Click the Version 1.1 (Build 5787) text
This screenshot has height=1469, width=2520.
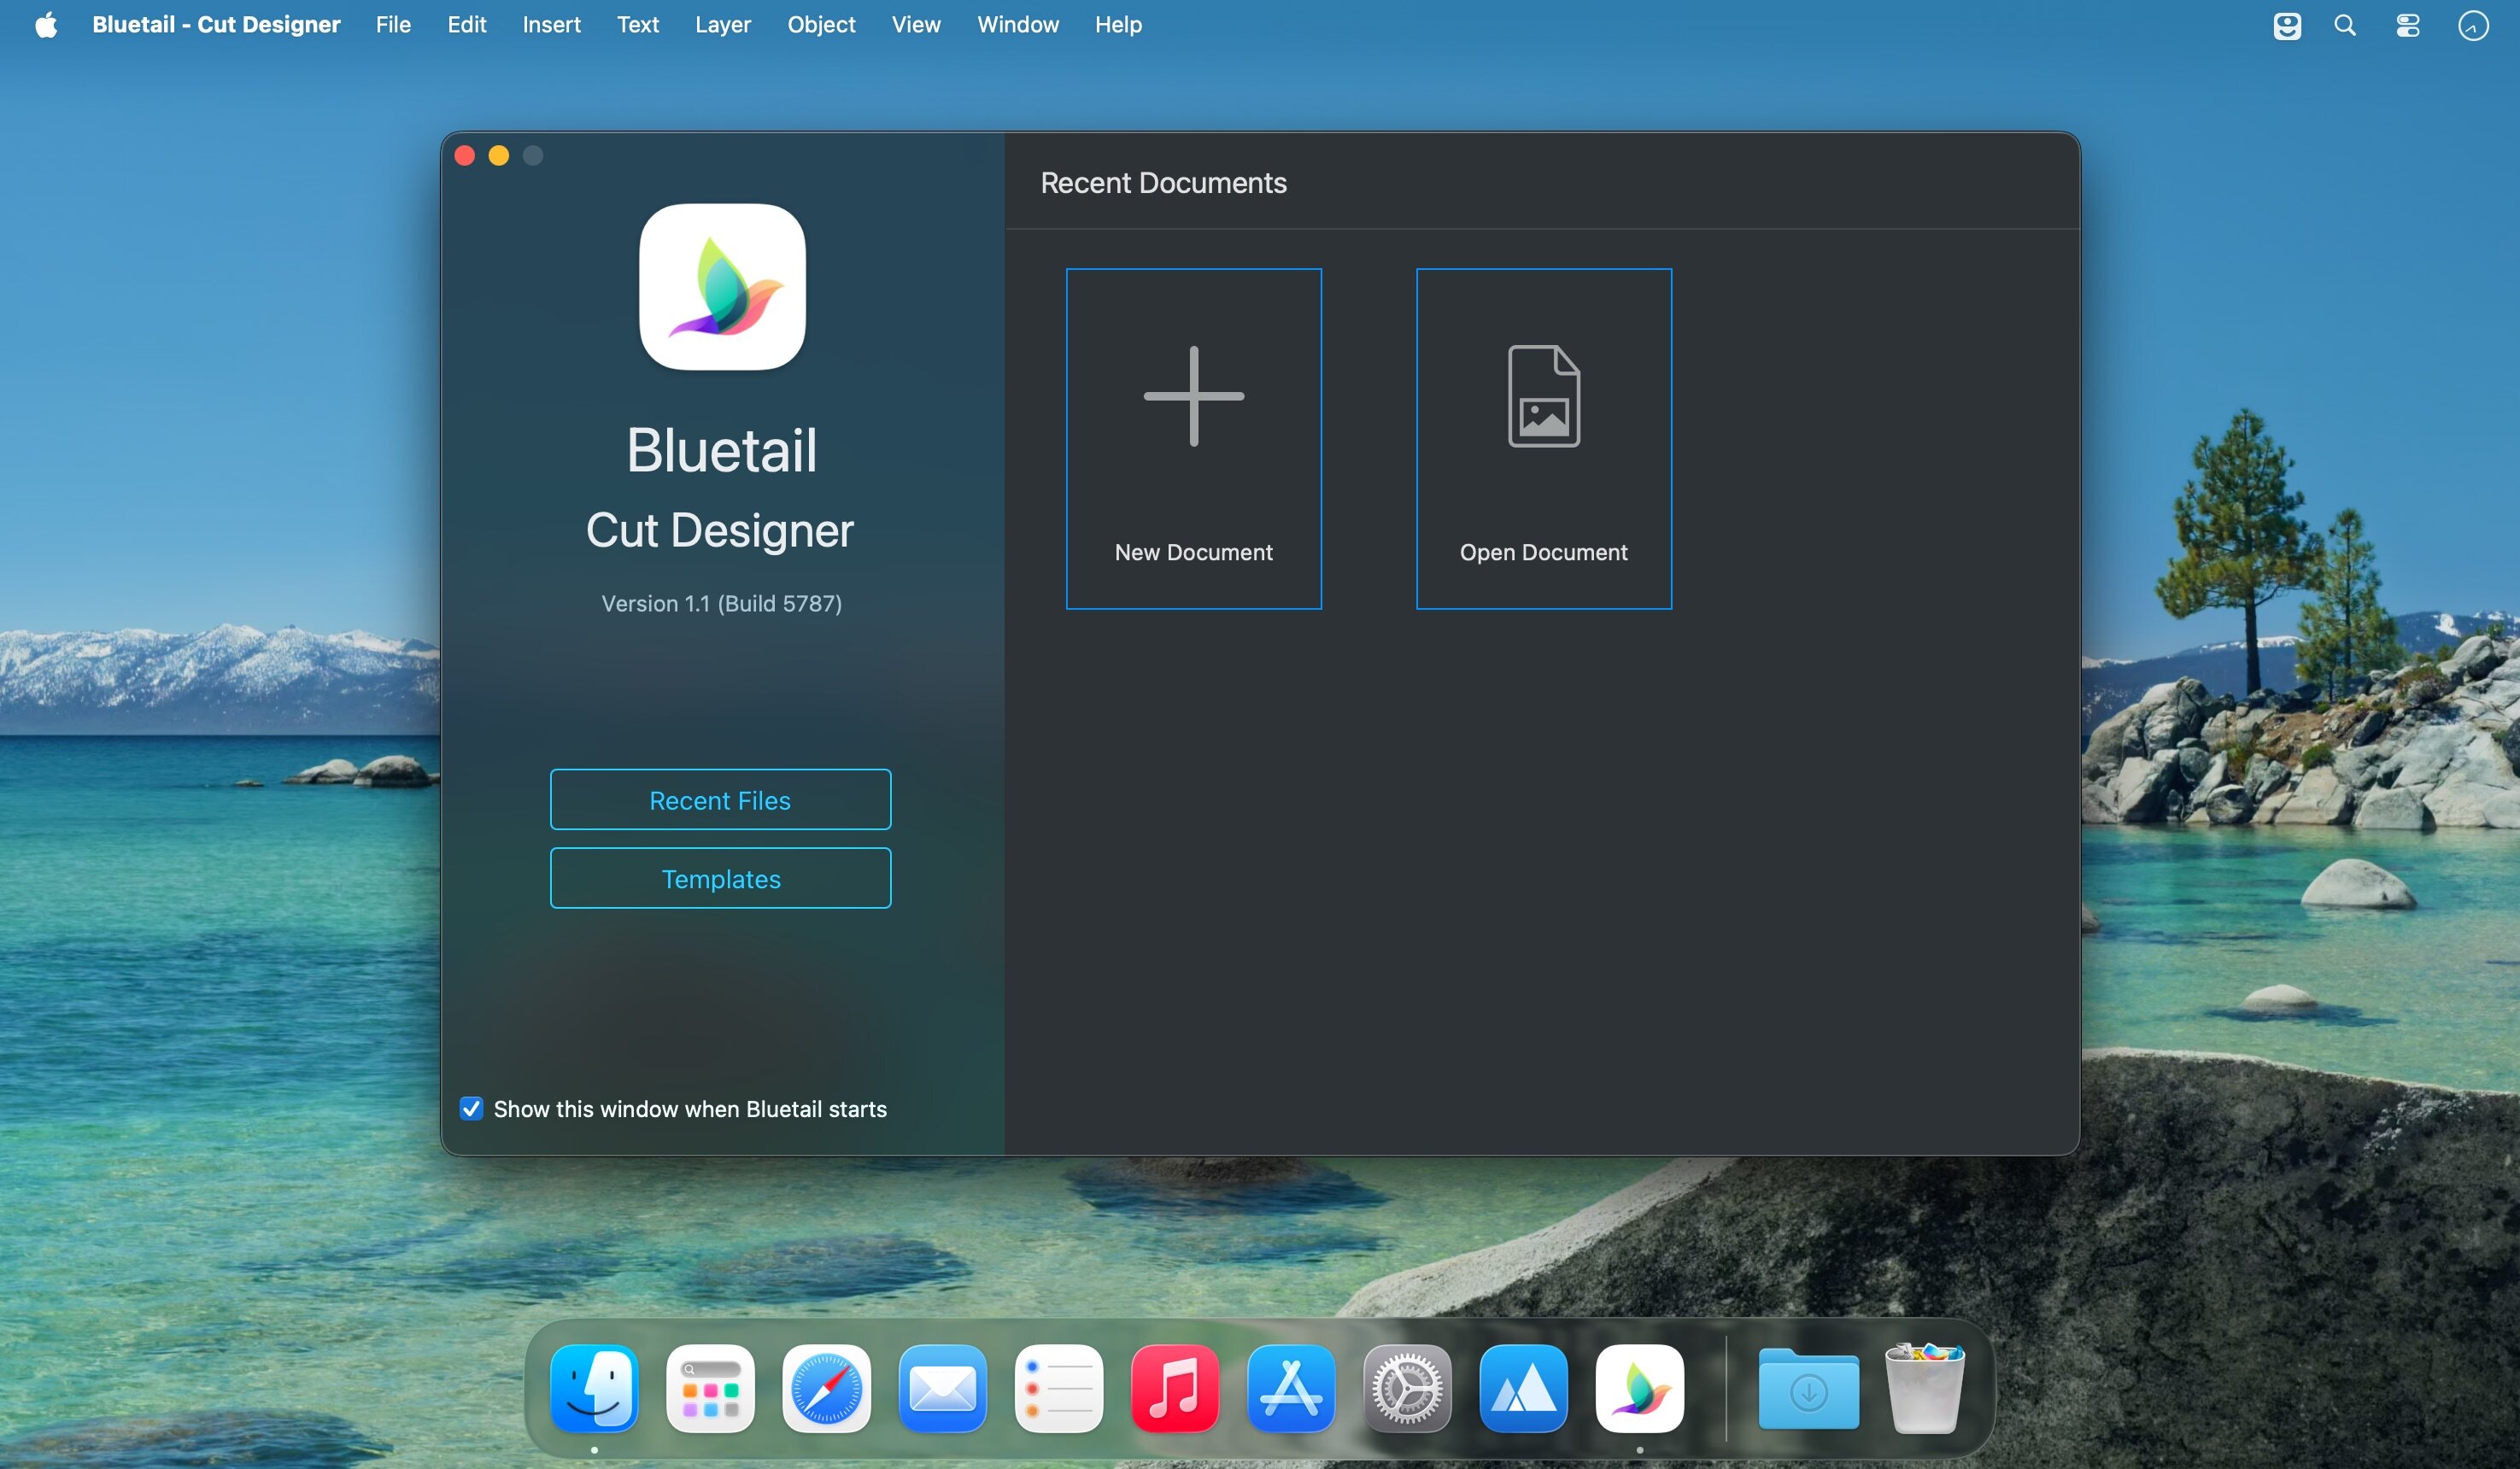click(721, 603)
